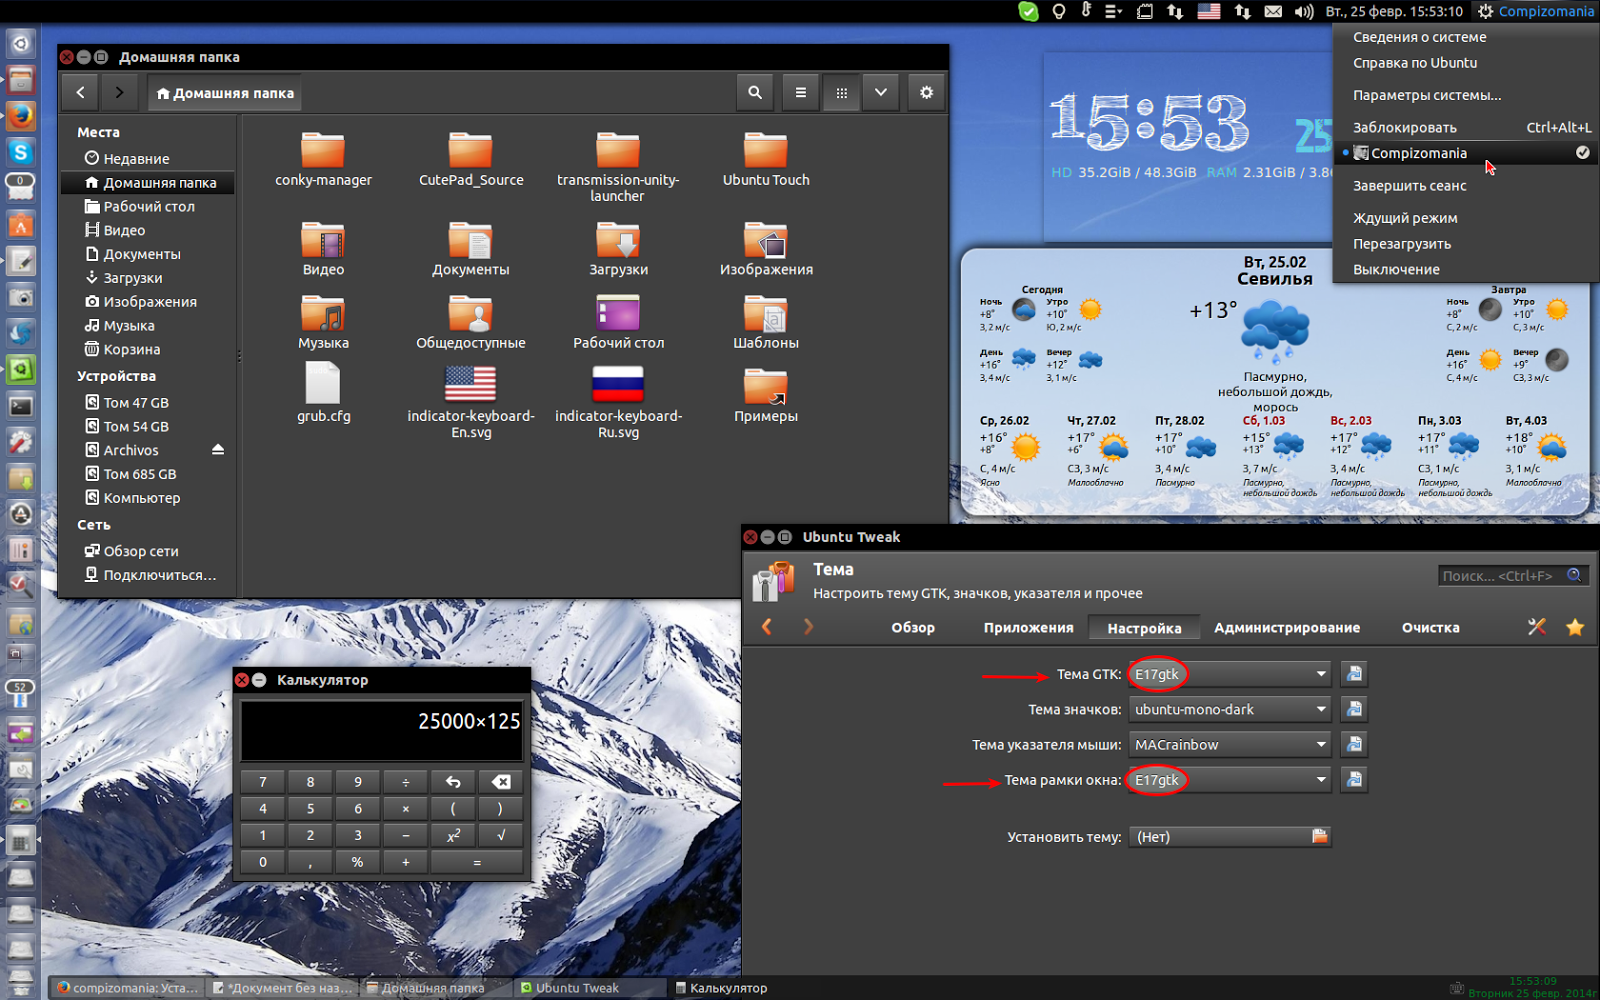This screenshot has width=1600, height=1000.
Task: Select Недавние in the places sidebar
Action: coord(148,158)
